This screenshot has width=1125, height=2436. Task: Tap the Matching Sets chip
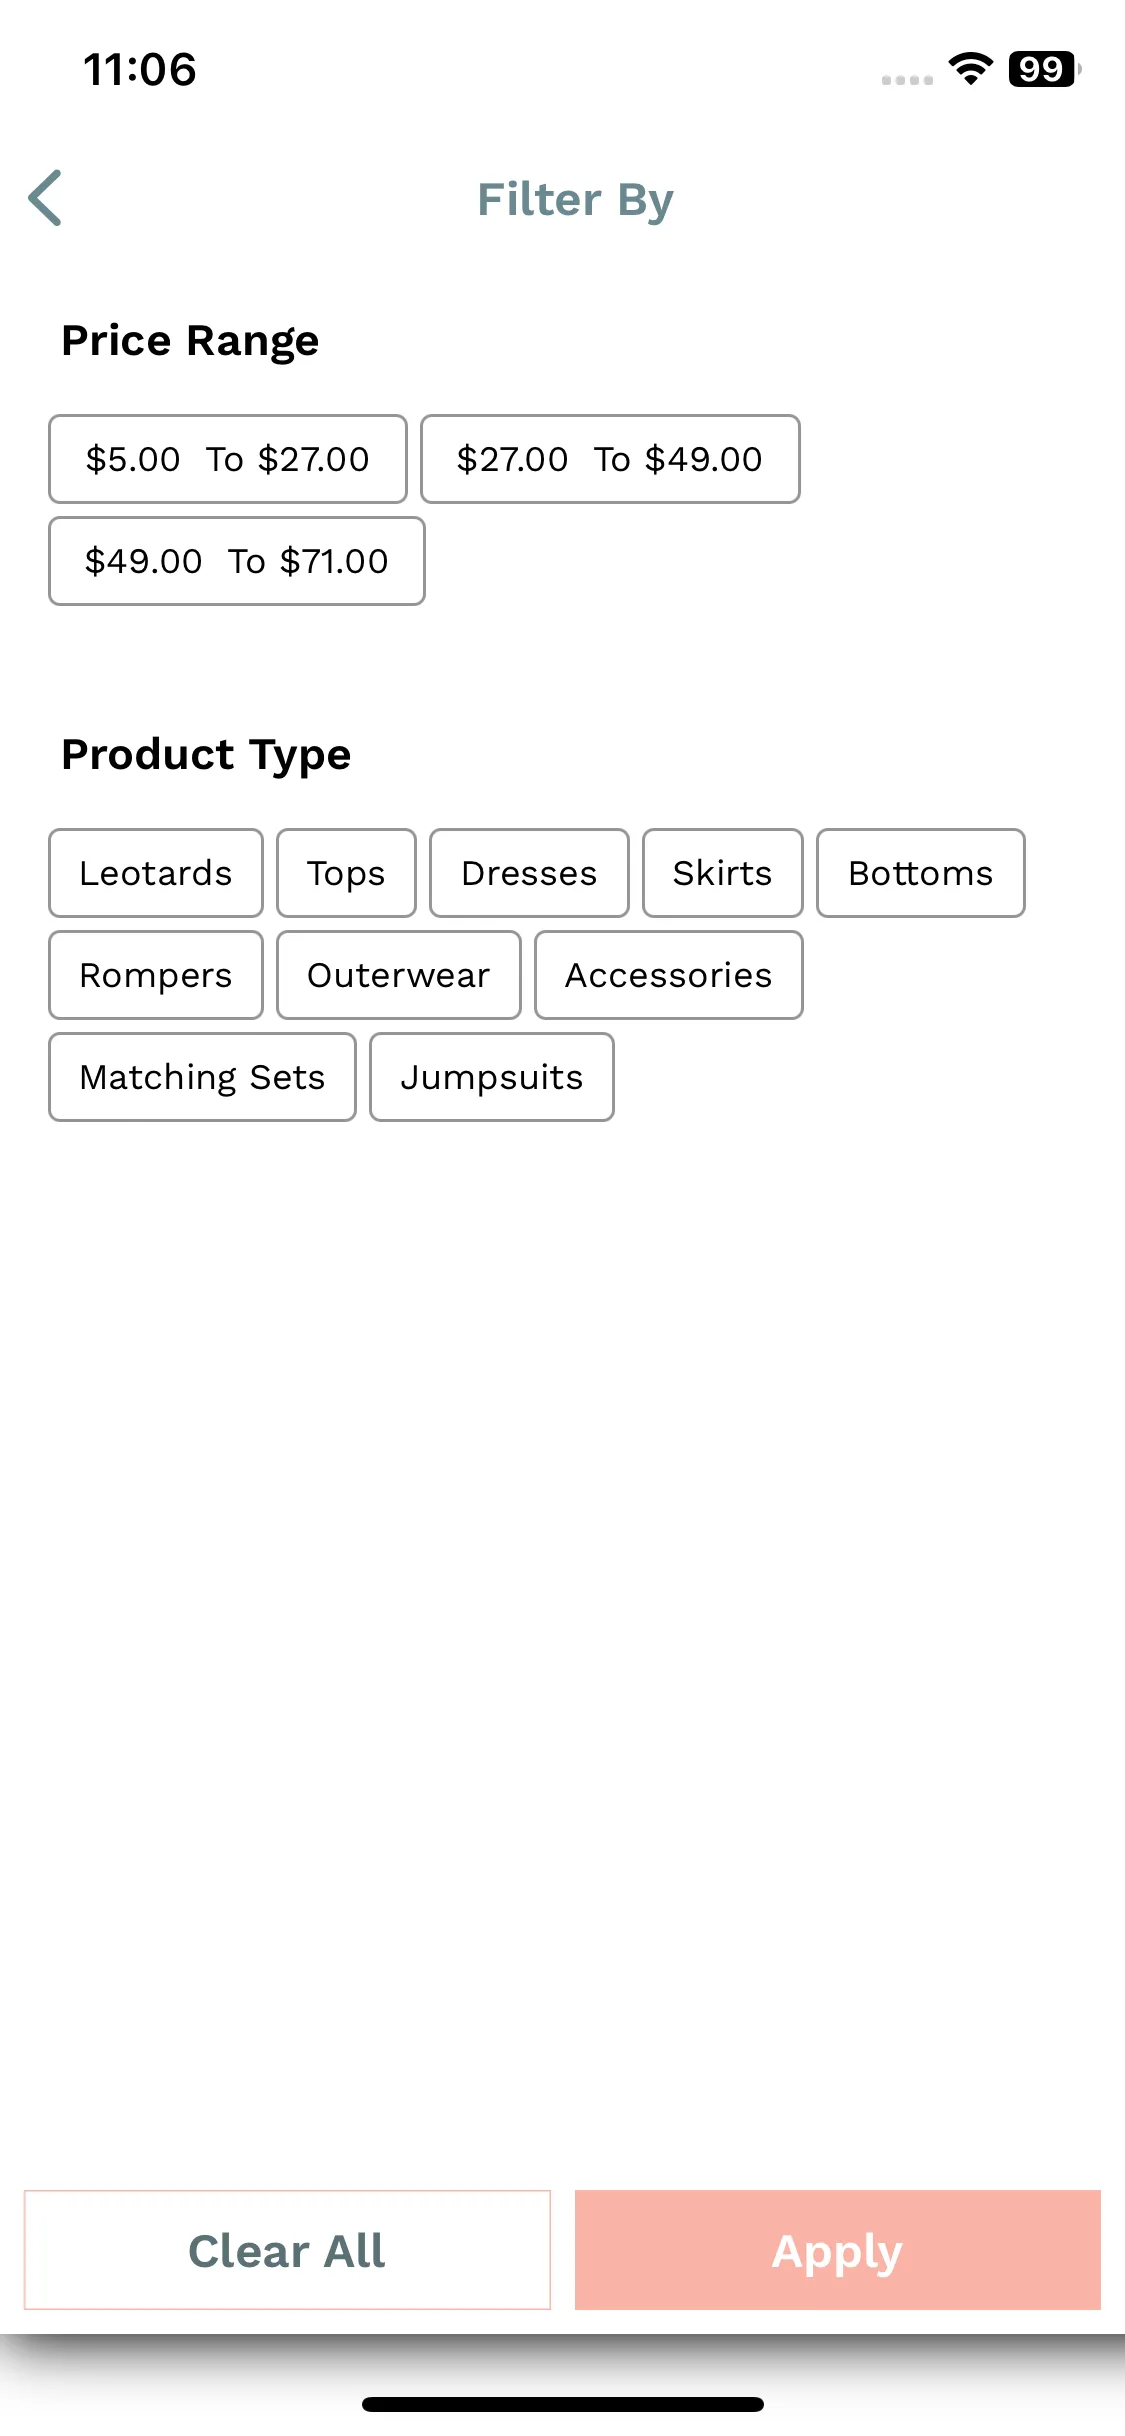click(203, 1077)
